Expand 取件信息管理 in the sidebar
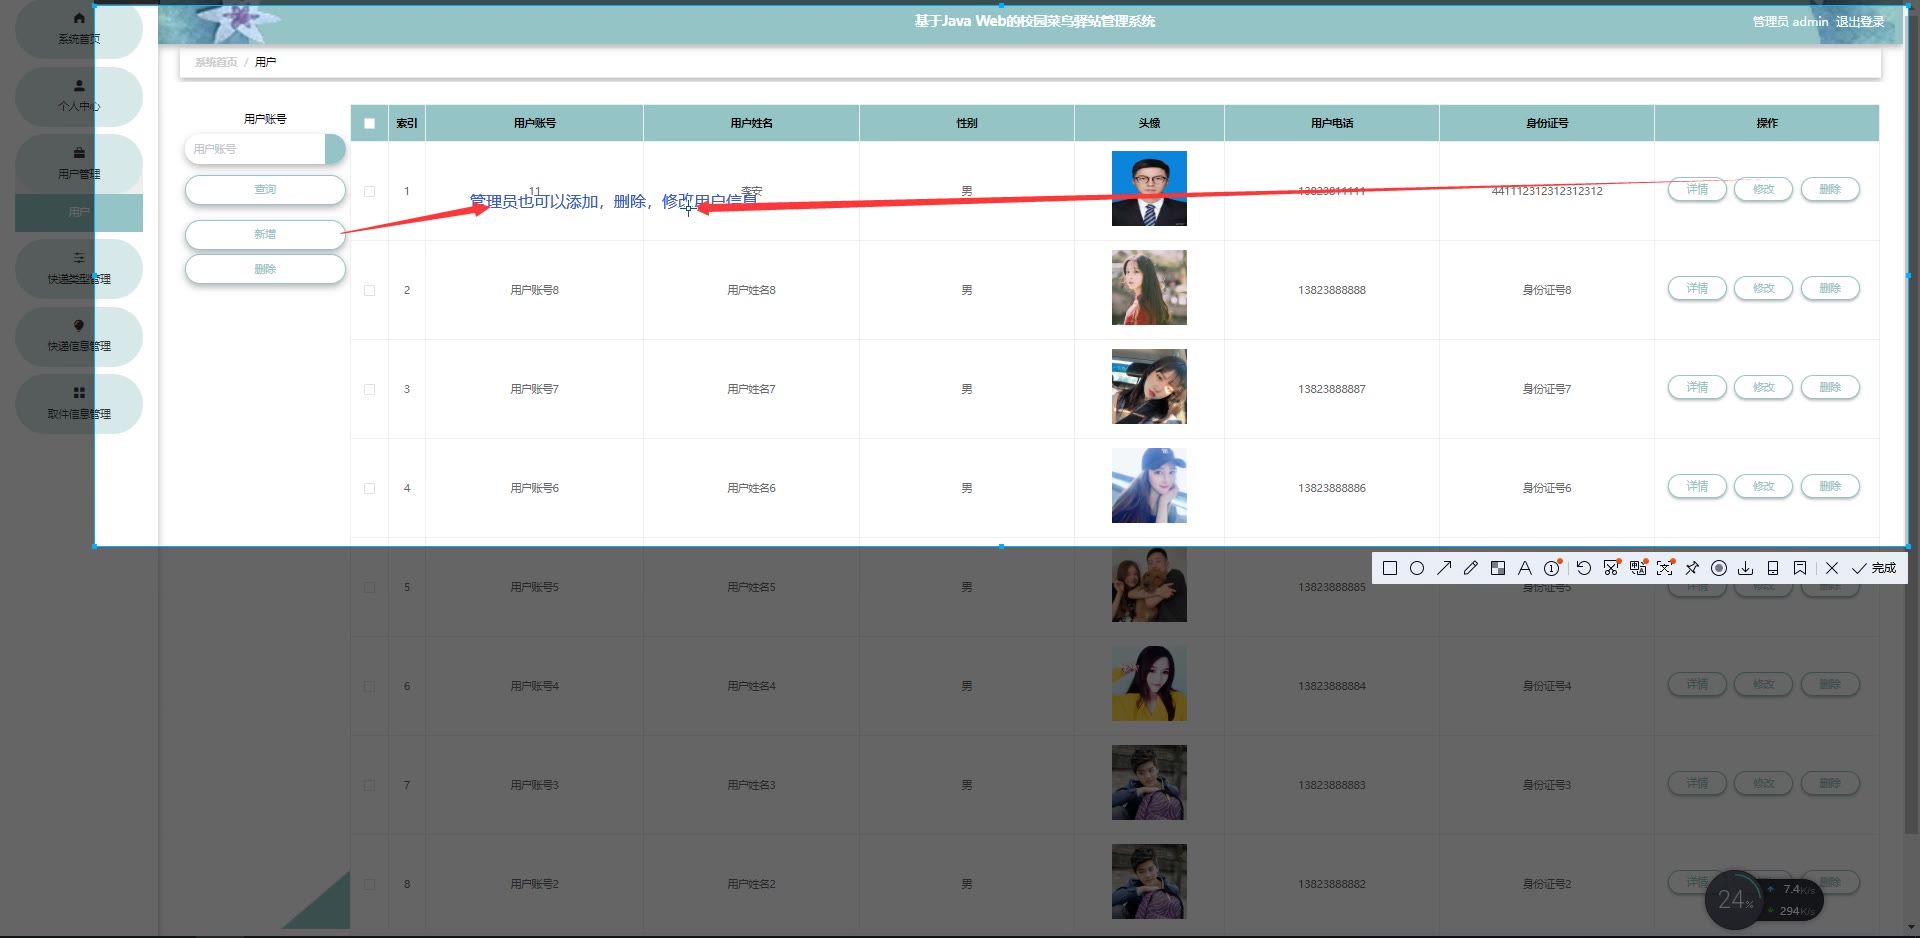 [x=79, y=403]
